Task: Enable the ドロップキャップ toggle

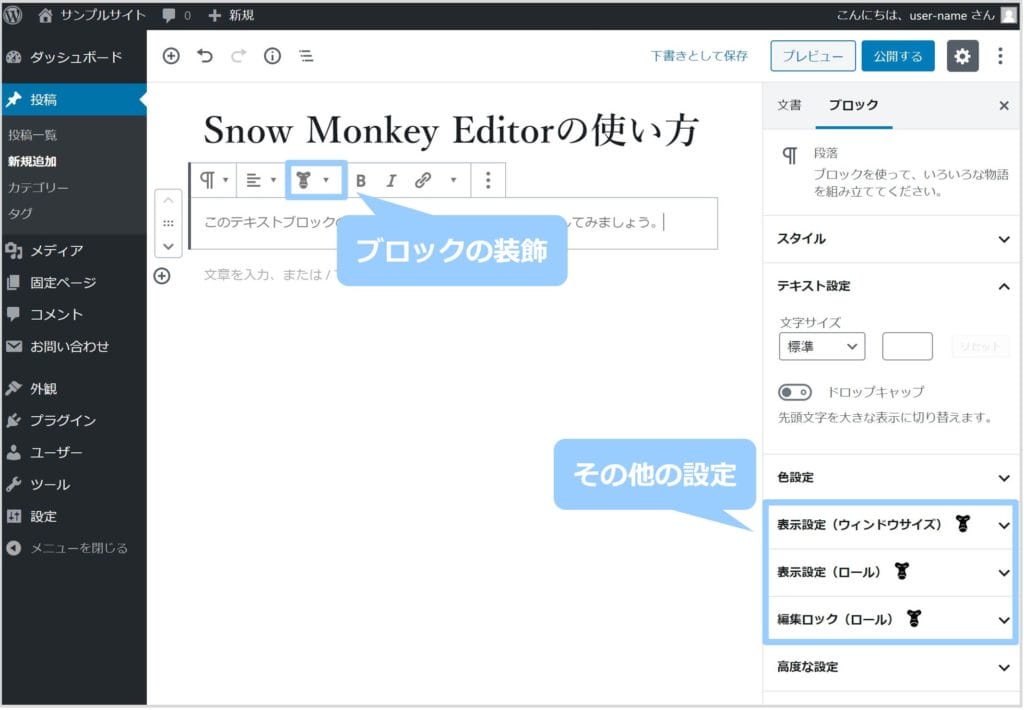Action: coord(794,392)
